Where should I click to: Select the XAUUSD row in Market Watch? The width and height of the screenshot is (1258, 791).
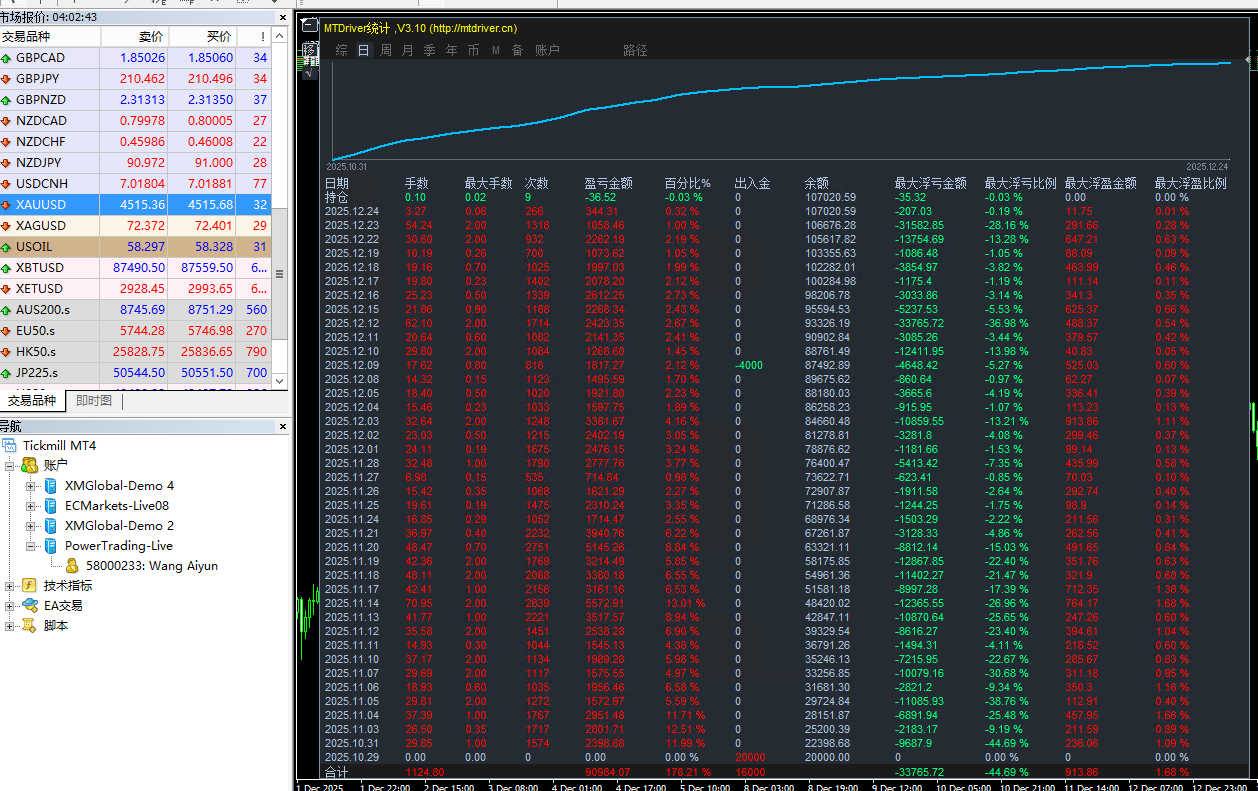pyautogui.click(x=136, y=204)
